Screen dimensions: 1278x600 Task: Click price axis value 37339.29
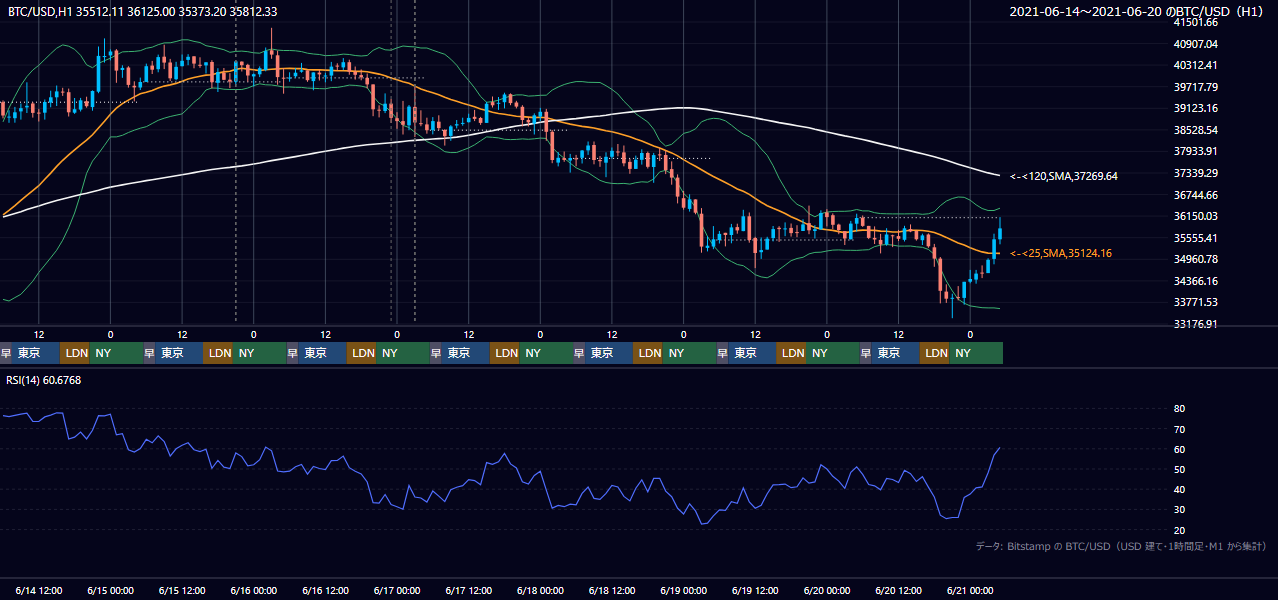(1195, 173)
